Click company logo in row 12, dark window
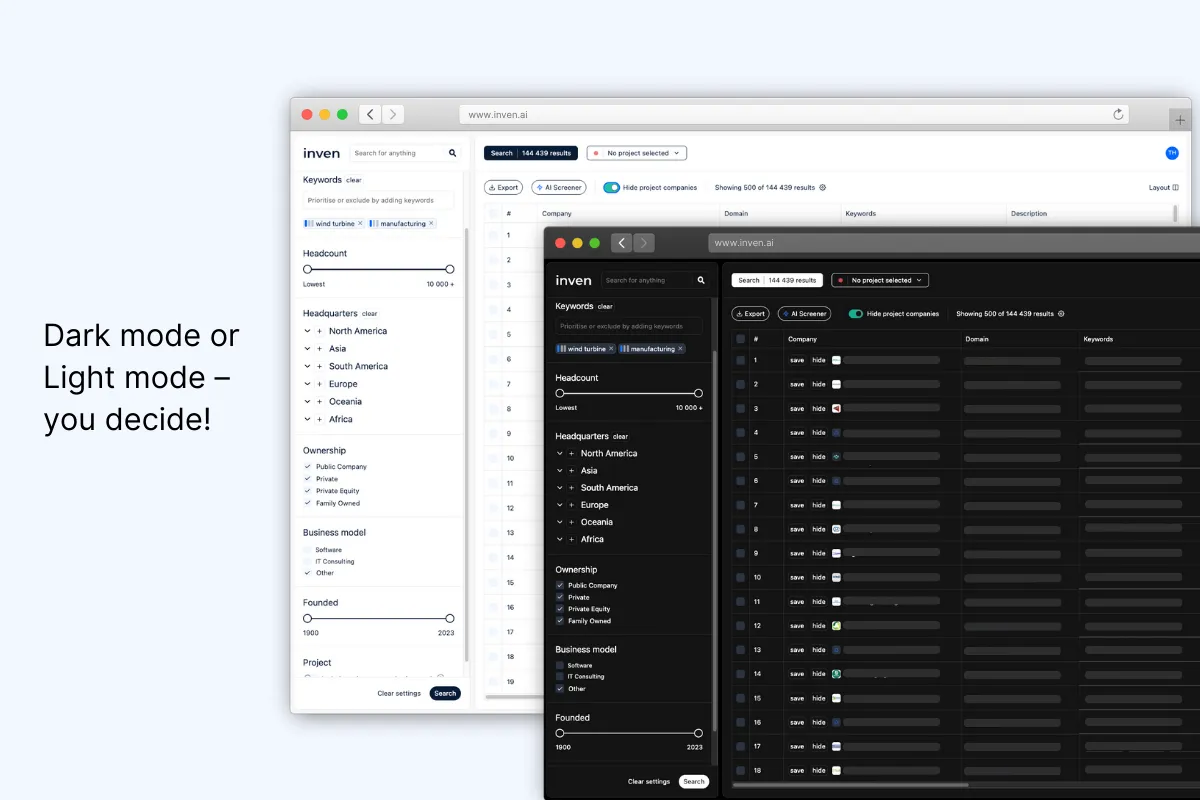This screenshot has width=1200, height=800. 836,625
